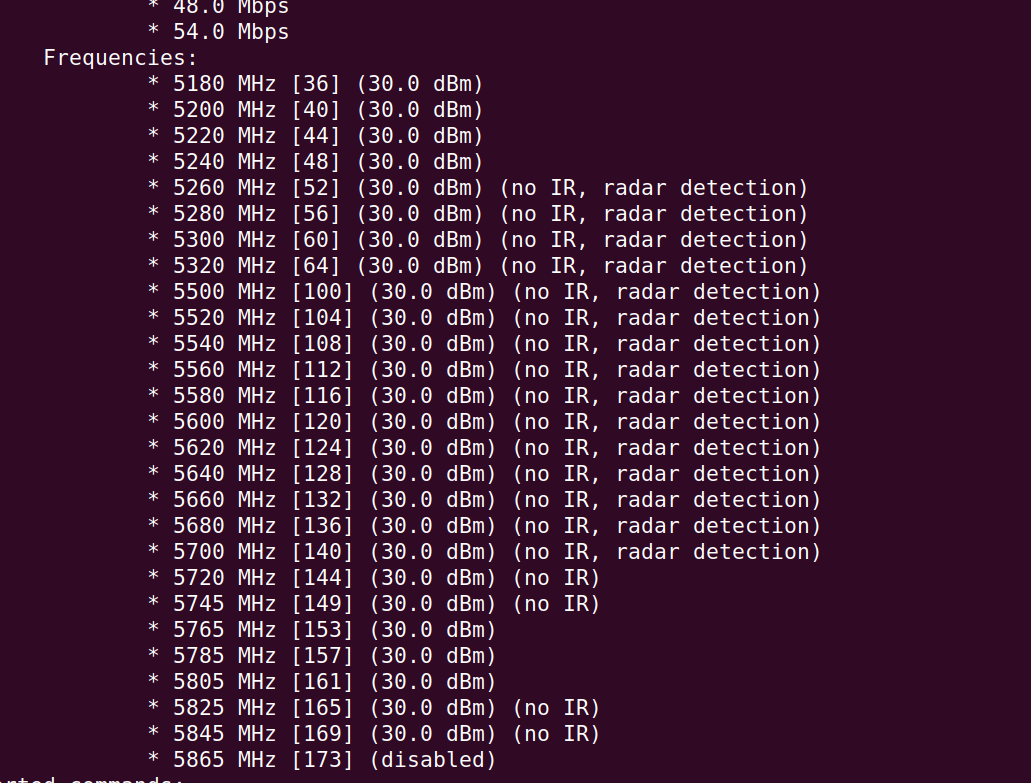Click the 5765 MHz [153] line

click(x=322, y=630)
